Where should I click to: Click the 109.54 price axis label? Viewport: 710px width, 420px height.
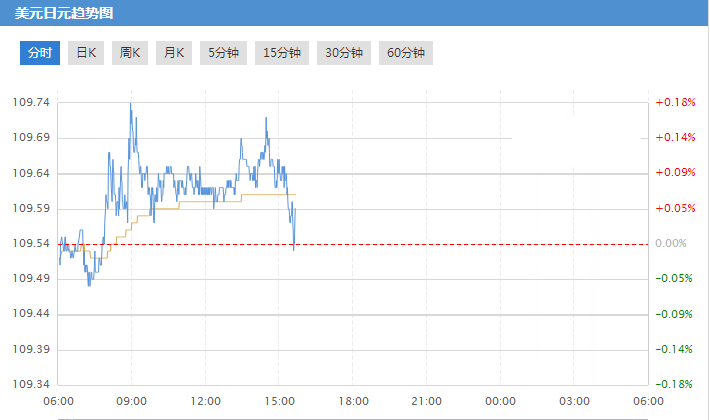pos(30,244)
